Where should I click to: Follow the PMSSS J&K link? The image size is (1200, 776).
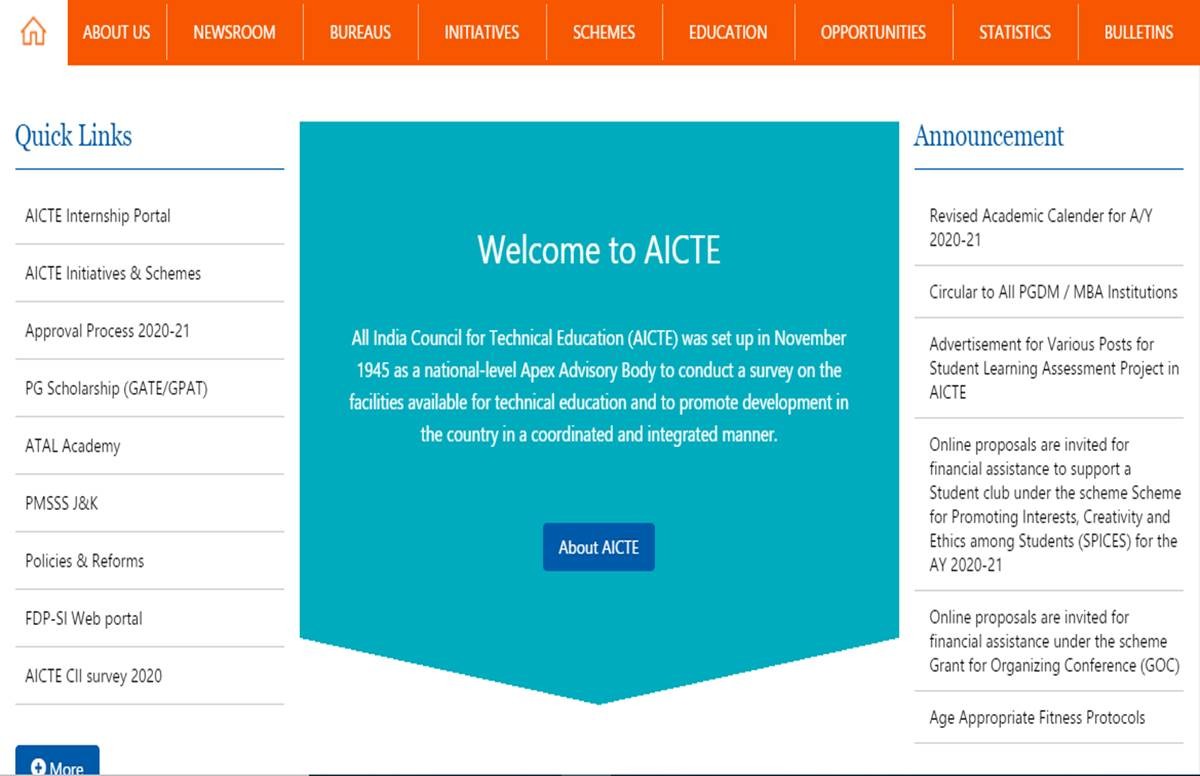(x=62, y=504)
